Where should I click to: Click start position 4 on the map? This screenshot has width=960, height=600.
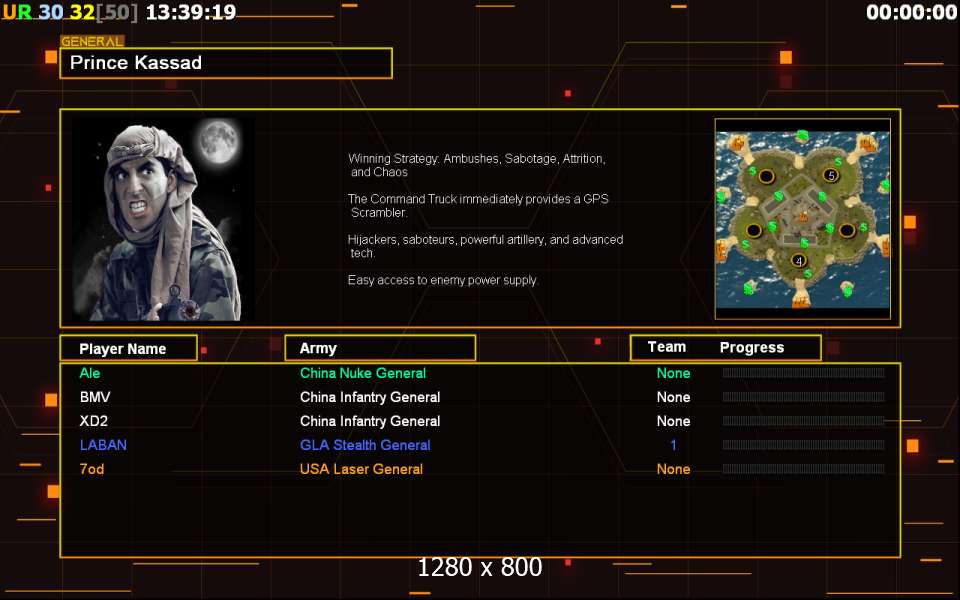798,261
